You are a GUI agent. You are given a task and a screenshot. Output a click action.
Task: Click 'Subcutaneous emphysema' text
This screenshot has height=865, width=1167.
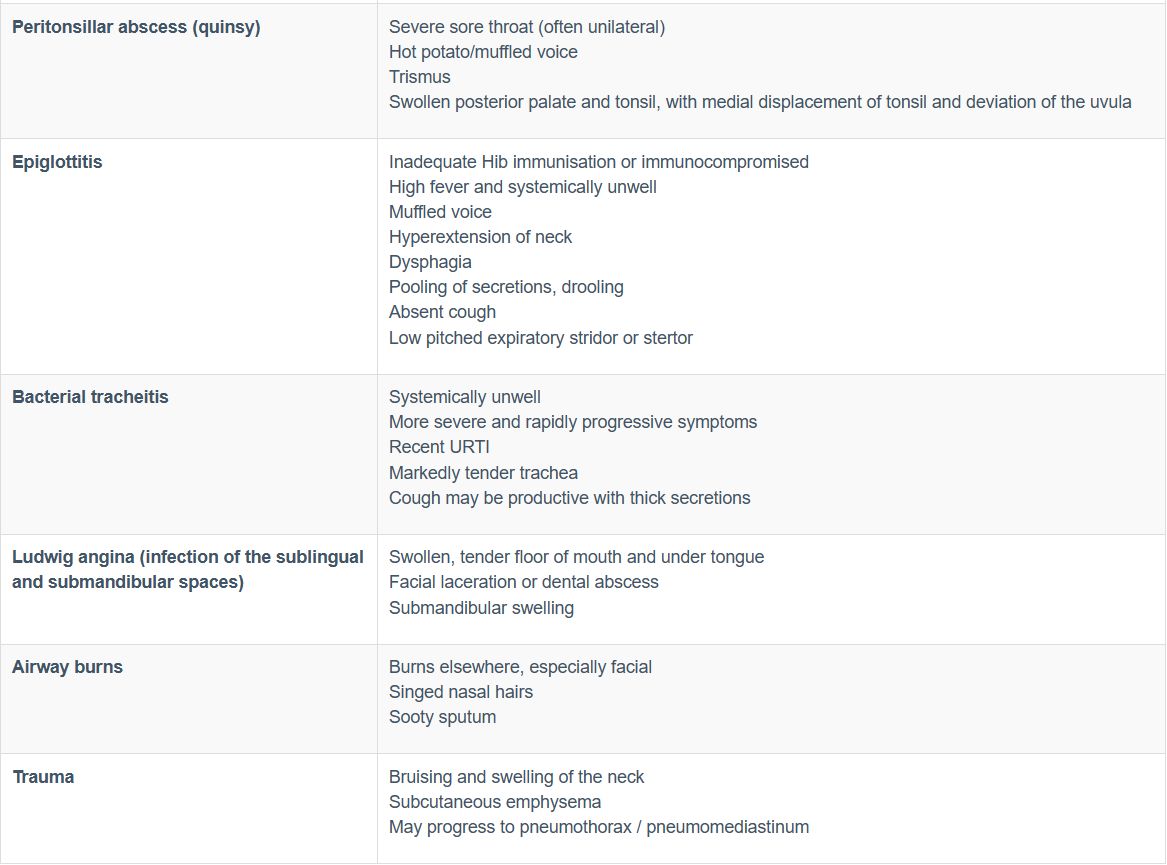(494, 802)
